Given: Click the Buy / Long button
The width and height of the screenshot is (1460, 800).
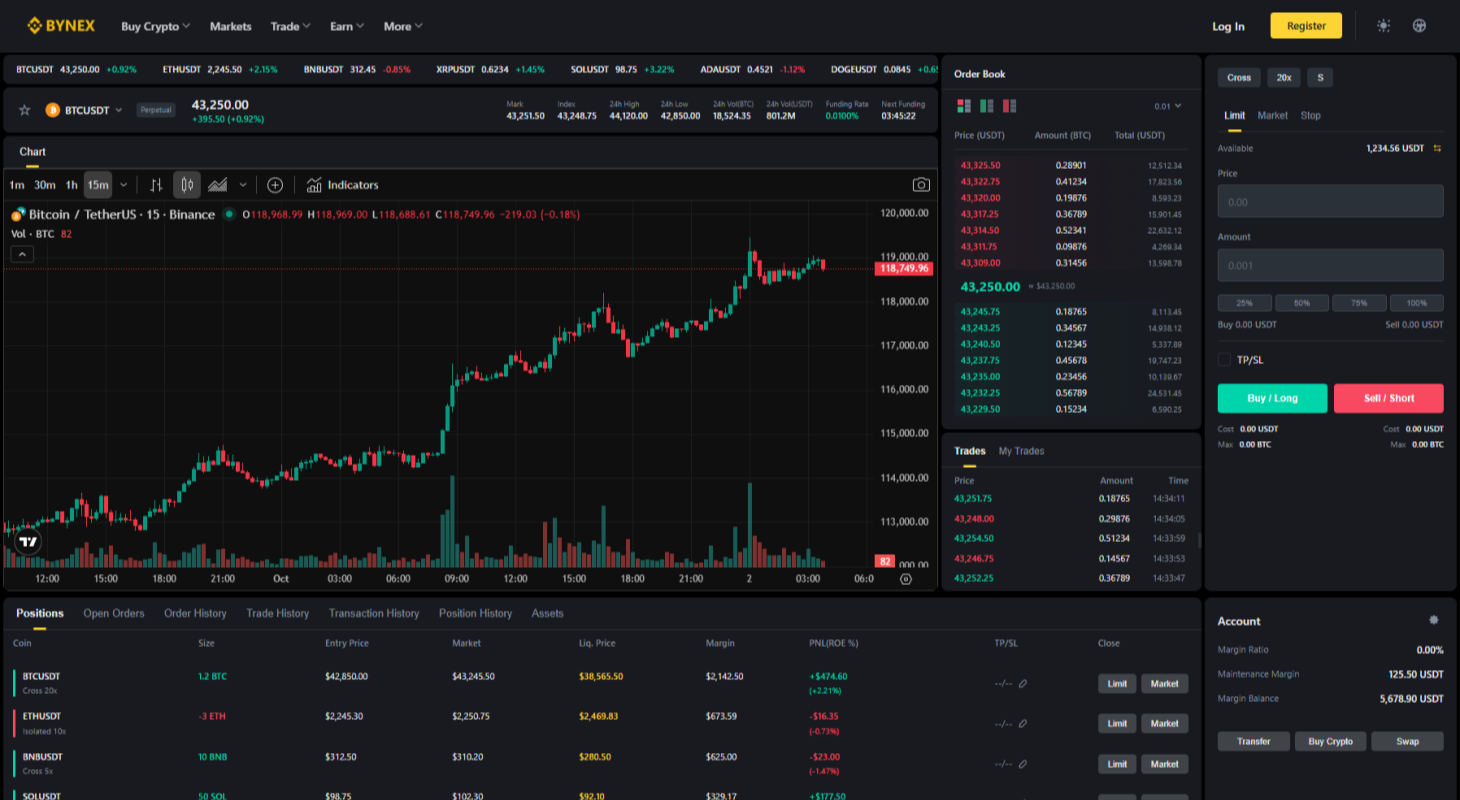Looking at the screenshot, I should [x=1272, y=398].
